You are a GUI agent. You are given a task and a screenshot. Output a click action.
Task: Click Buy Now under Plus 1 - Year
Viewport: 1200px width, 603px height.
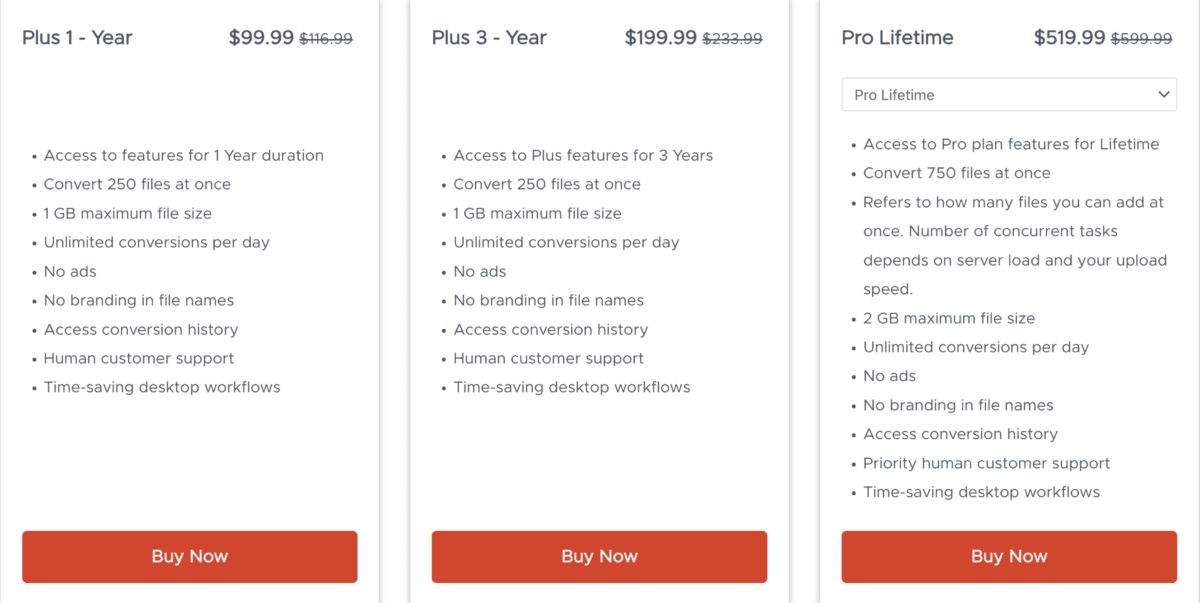(189, 556)
